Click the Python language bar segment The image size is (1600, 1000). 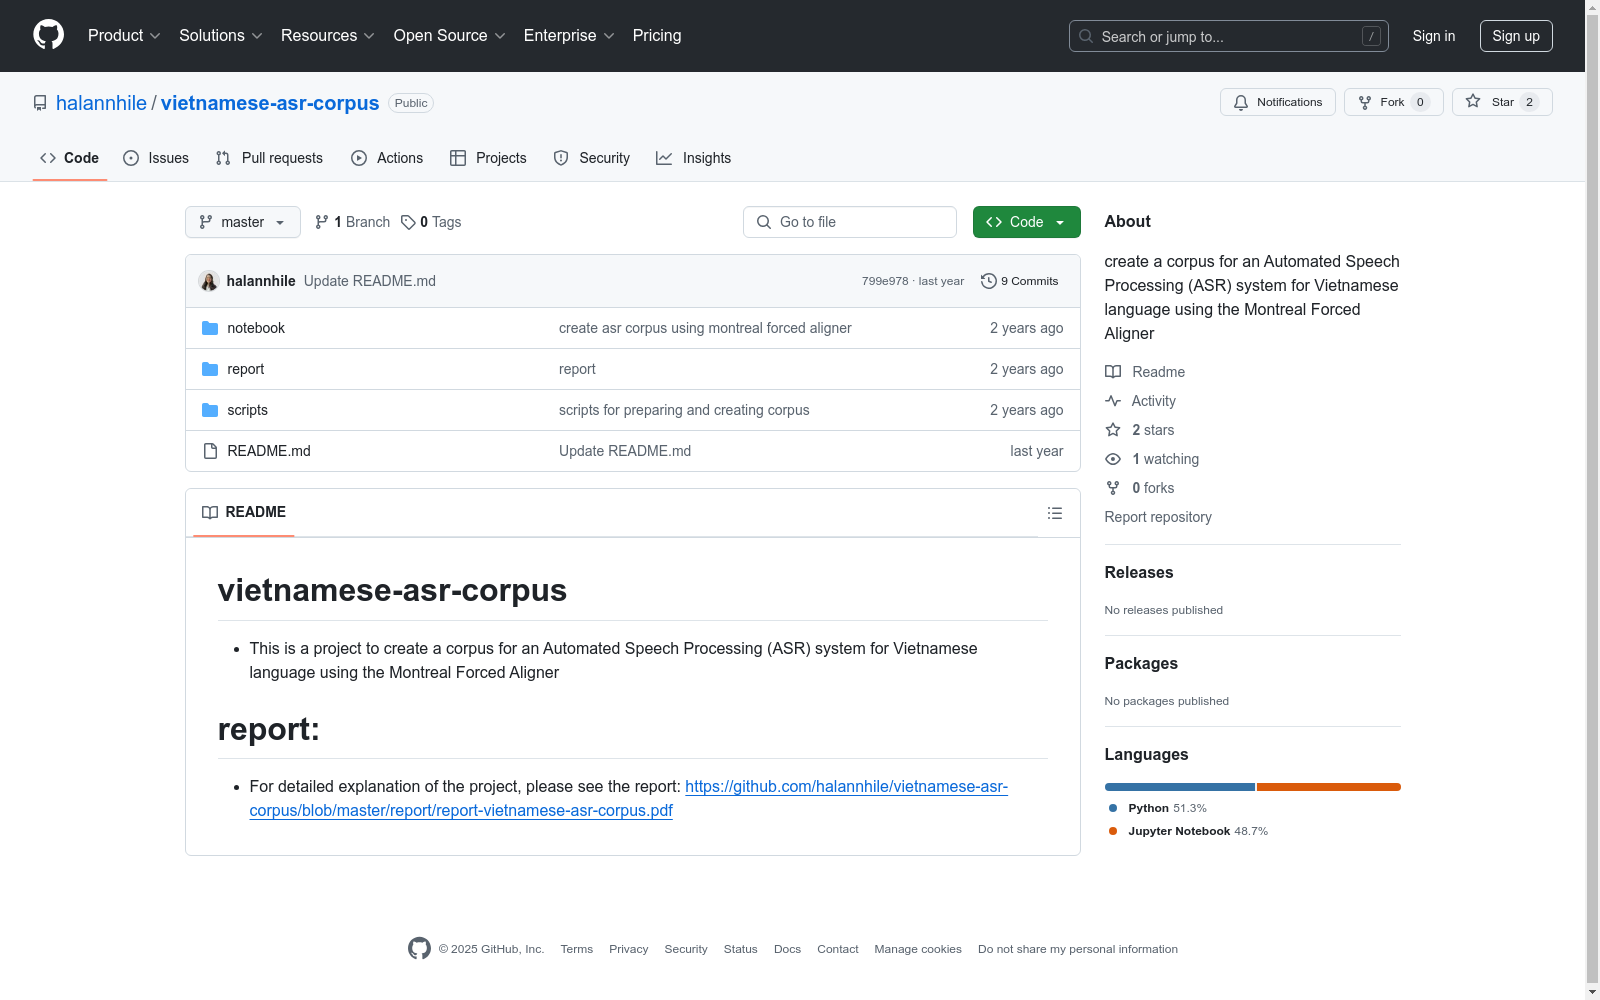[x=1180, y=787]
